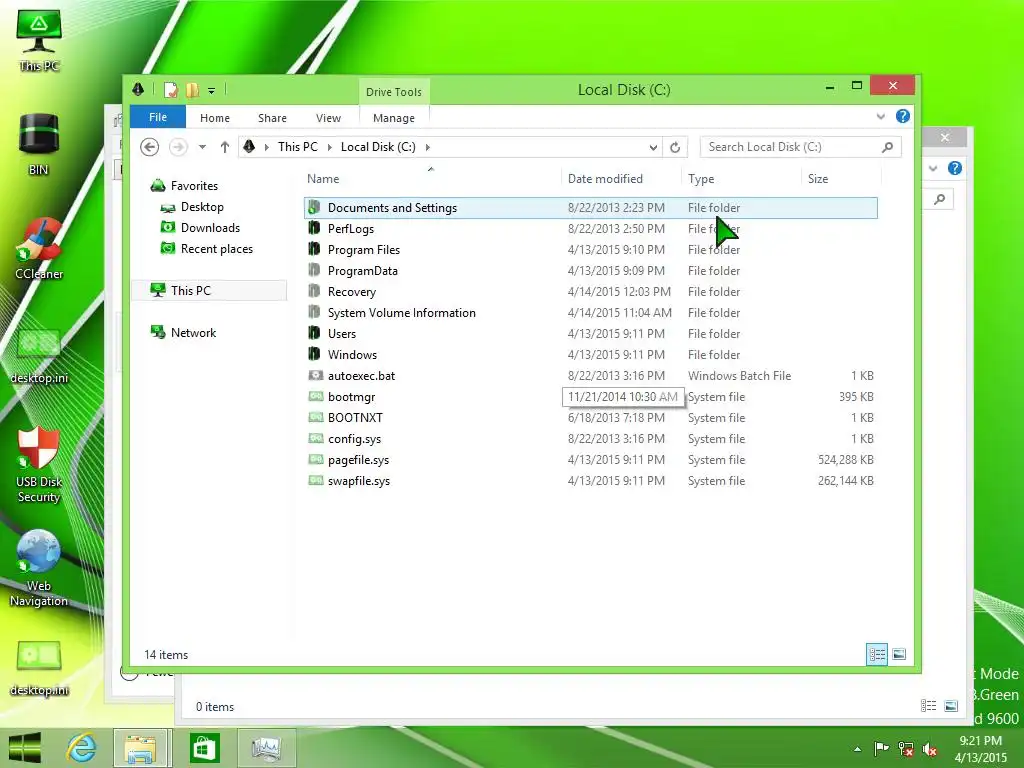
Task: Click the Action Center flag icon
Action: (881, 748)
